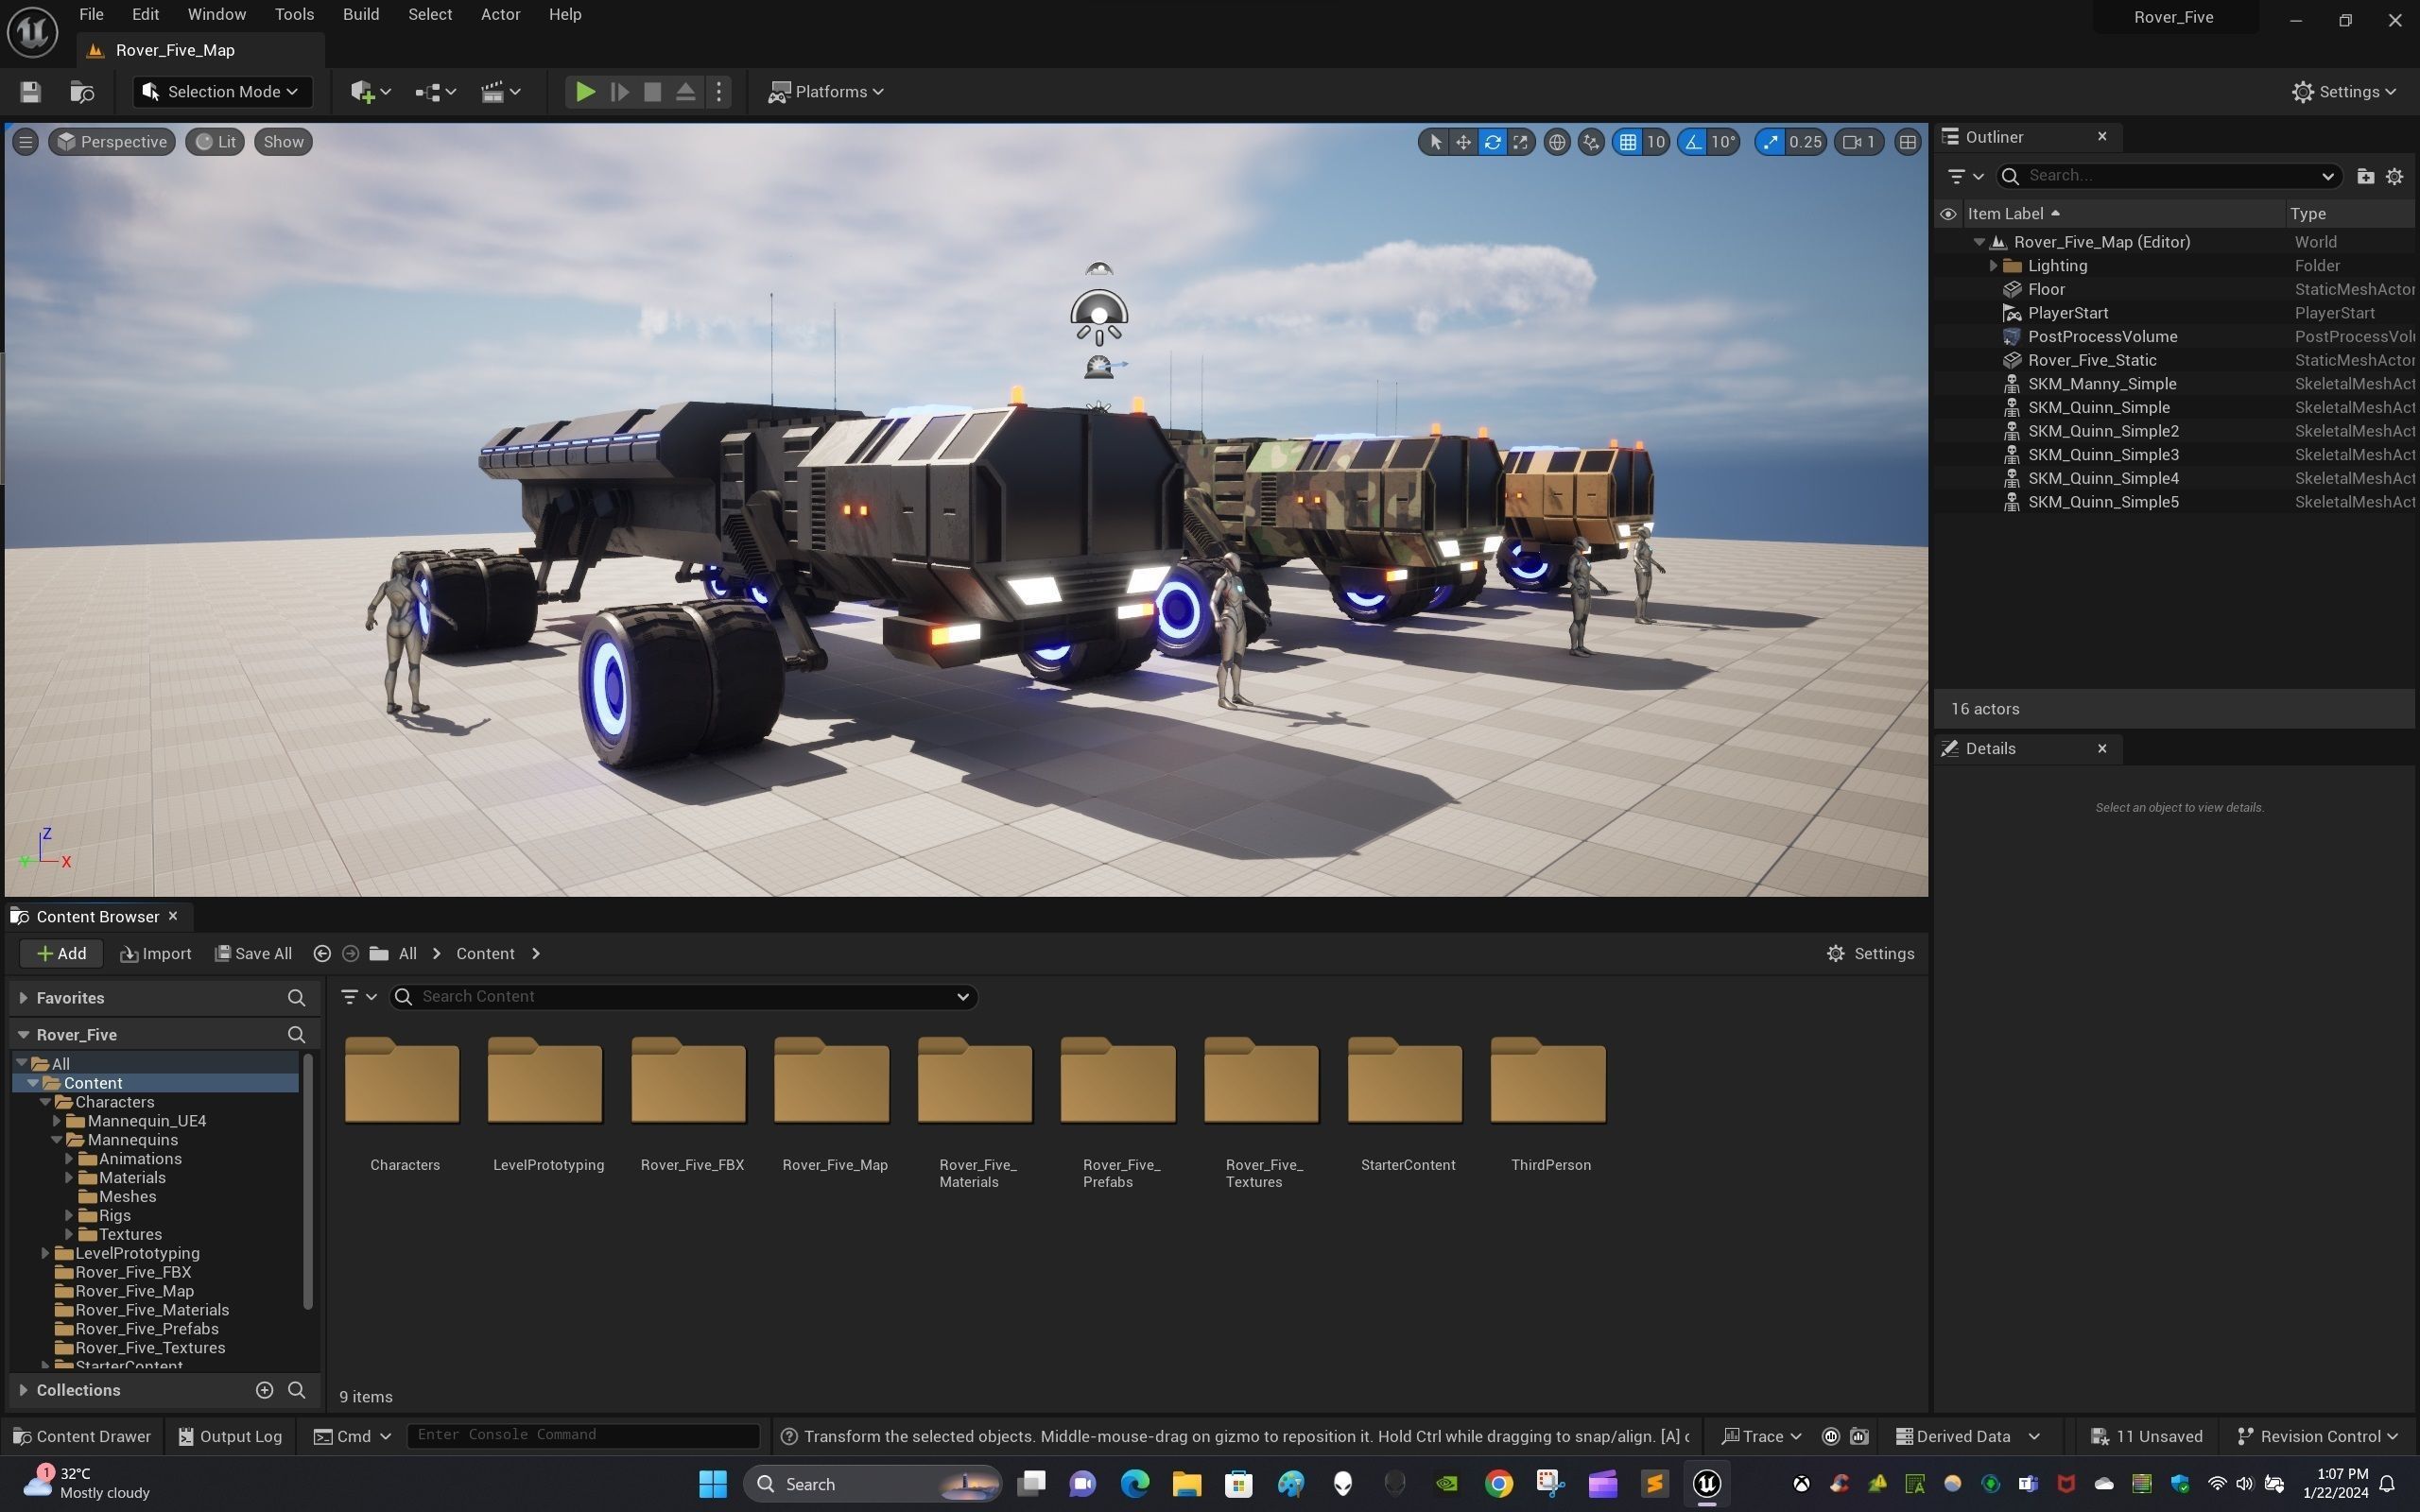Click the Show flags button in viewport
Image resolution: width=2420 pixels, height=1512 pixels.
(x=284, y=142)
